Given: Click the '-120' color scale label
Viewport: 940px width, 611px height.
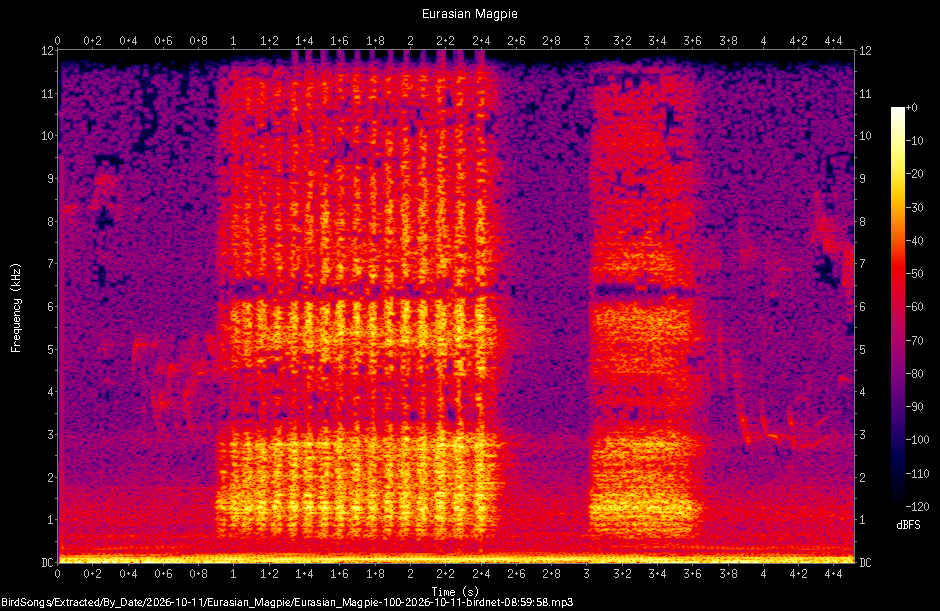Looking at the screenshot, I should [917, 507].
